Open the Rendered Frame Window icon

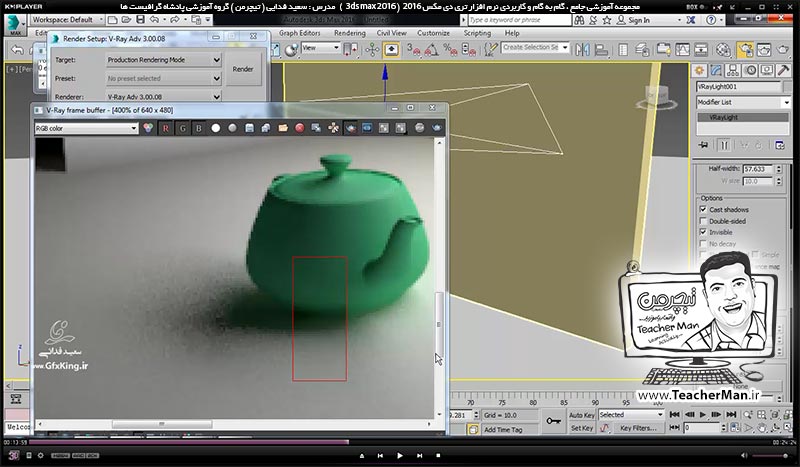coord(764,49)
